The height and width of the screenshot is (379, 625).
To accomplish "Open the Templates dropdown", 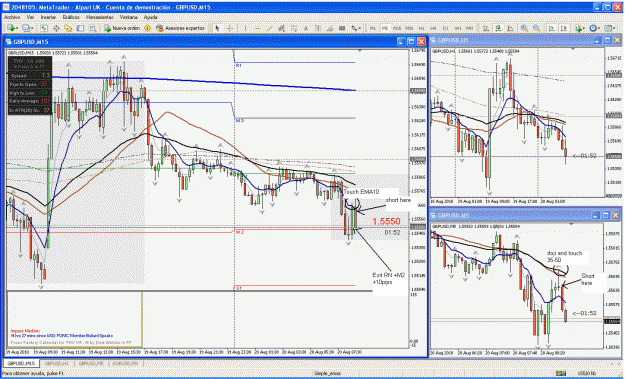I will tap(610, 28).
